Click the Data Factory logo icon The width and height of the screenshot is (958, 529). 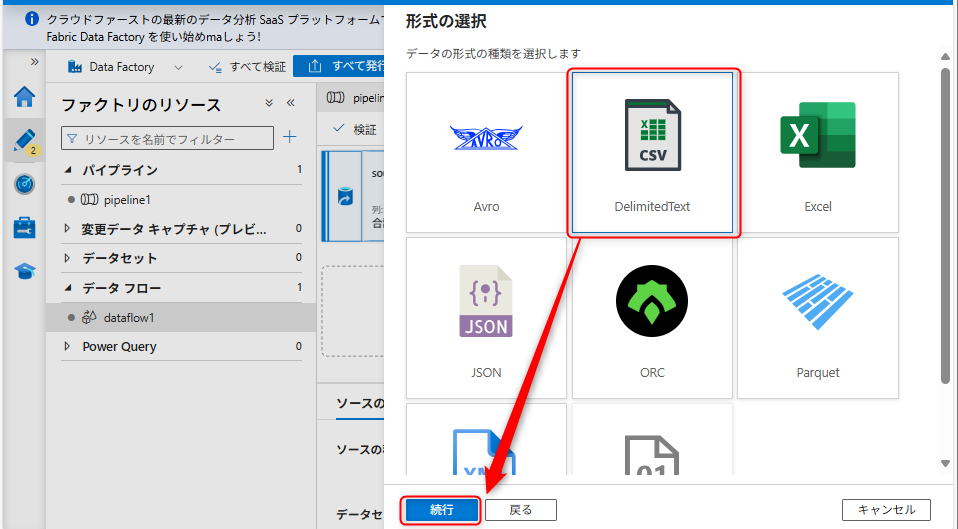75,67
